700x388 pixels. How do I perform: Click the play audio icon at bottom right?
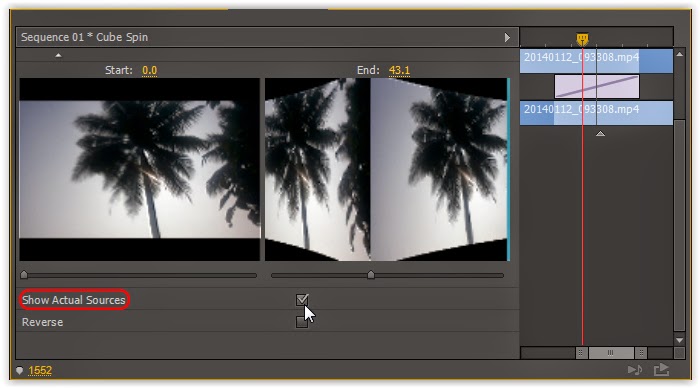point(635,370)
